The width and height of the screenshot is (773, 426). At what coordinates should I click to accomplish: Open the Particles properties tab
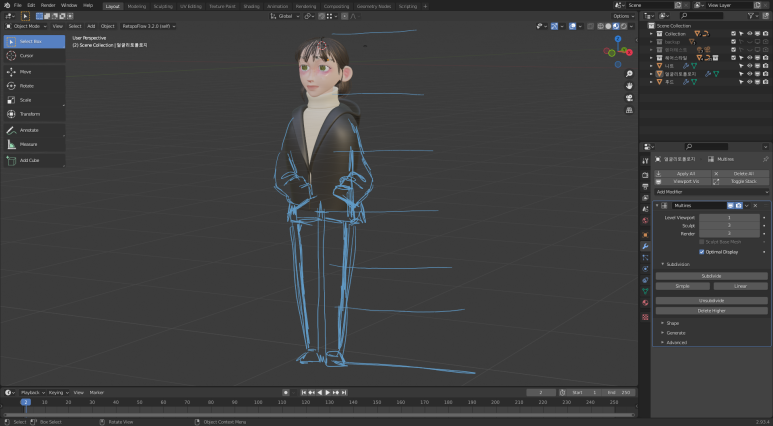[x=645, y=257]
